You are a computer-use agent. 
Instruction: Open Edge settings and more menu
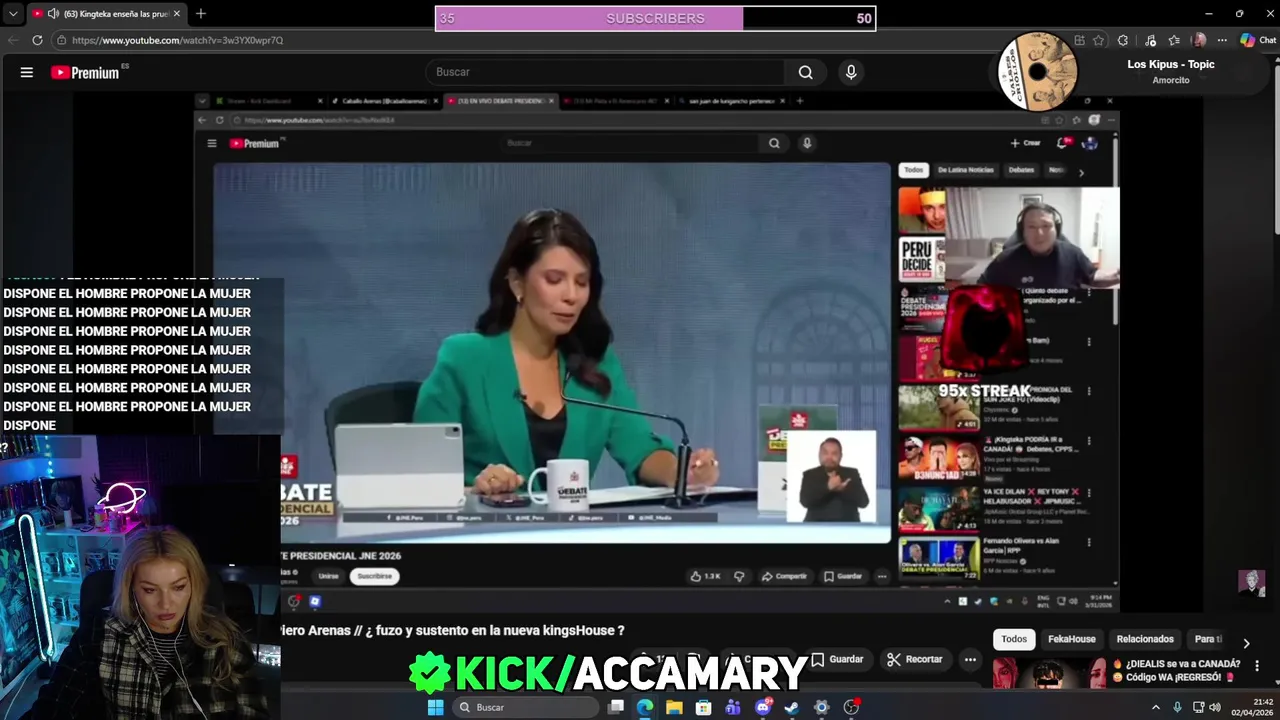tap(1222, 40)
